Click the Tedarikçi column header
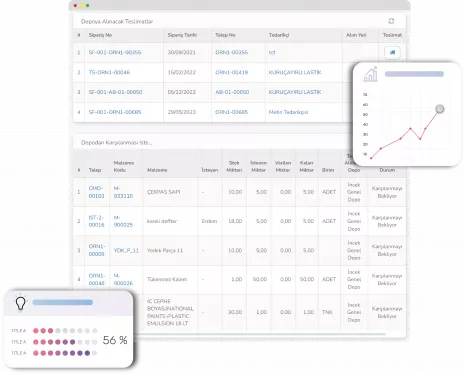 [x=279, y=35]
